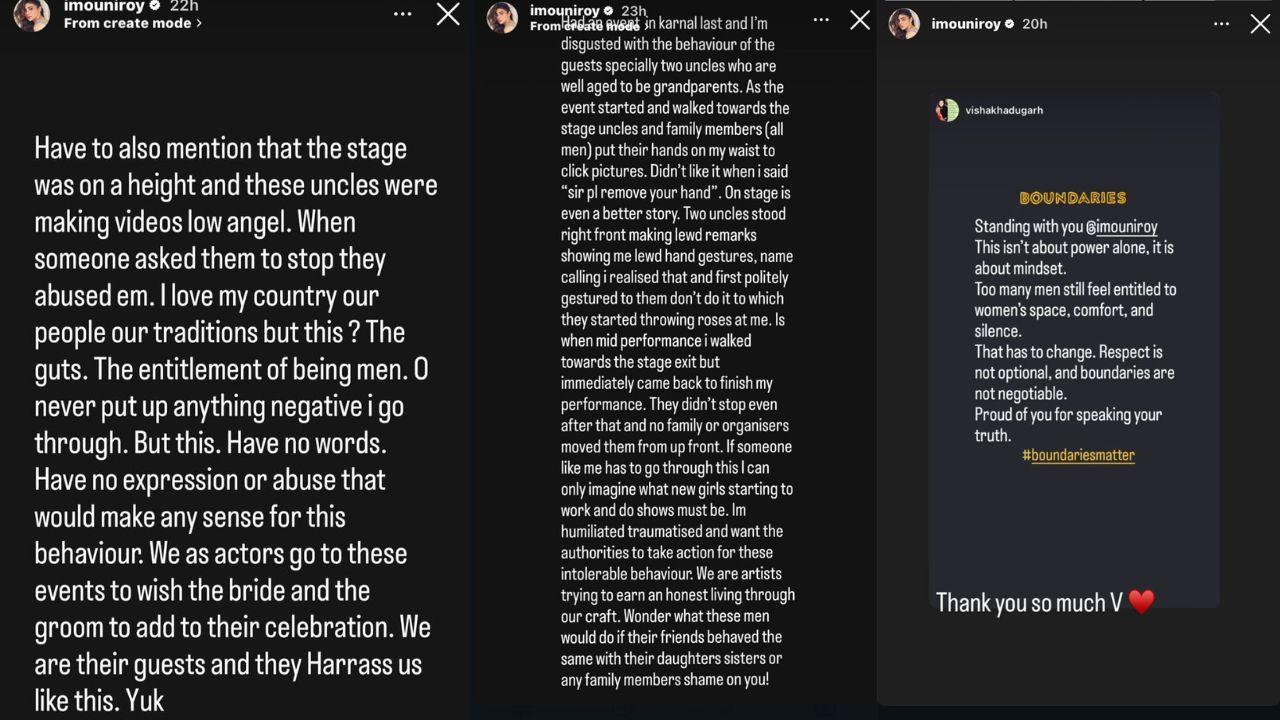
Task: Open profile avatar on the 22h story
Action: (x=31, y=14)
